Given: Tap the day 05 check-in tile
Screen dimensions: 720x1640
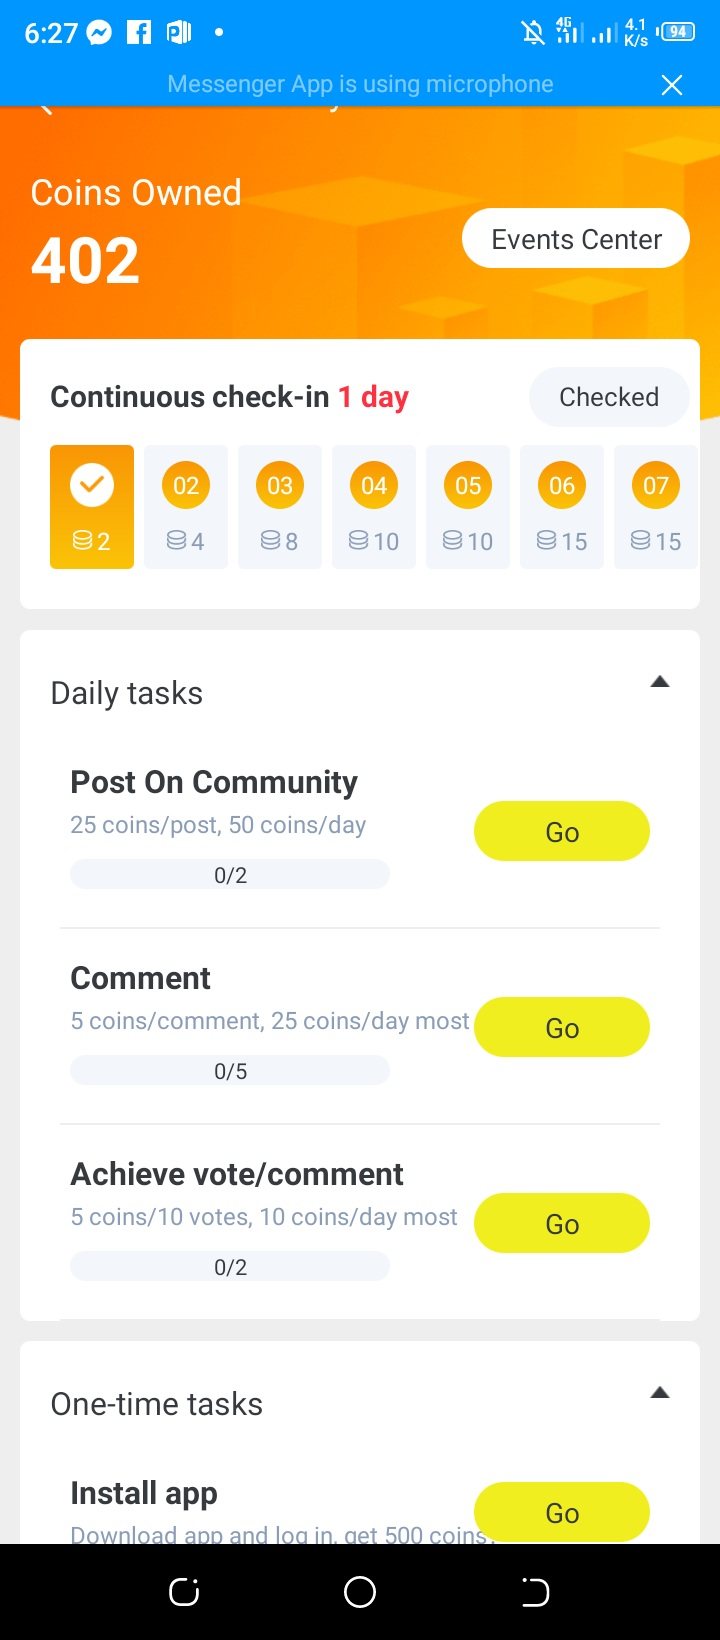Looking at the screenshot, I should (x=468, y=506).
